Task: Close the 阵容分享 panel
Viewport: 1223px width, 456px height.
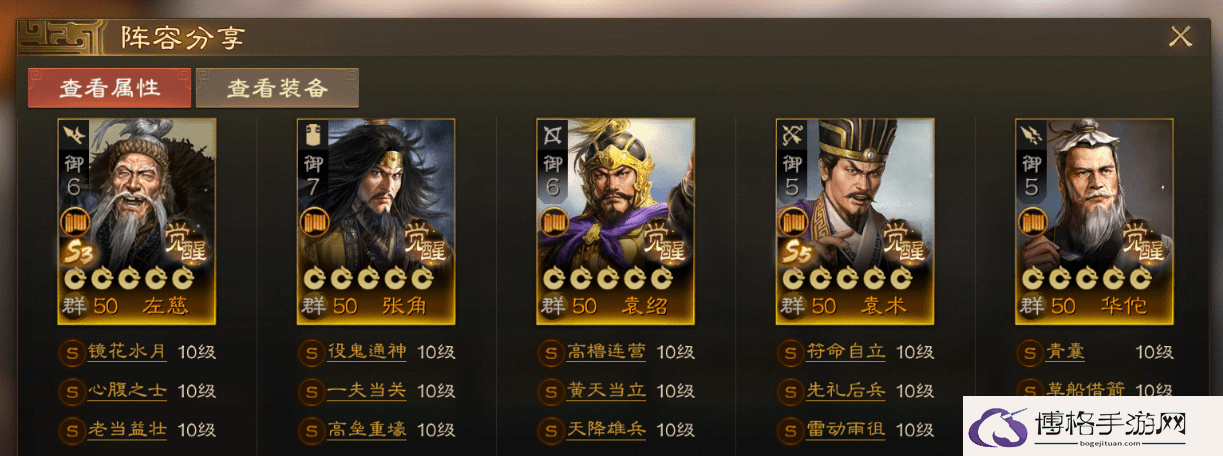Action: coord(1180,37)
